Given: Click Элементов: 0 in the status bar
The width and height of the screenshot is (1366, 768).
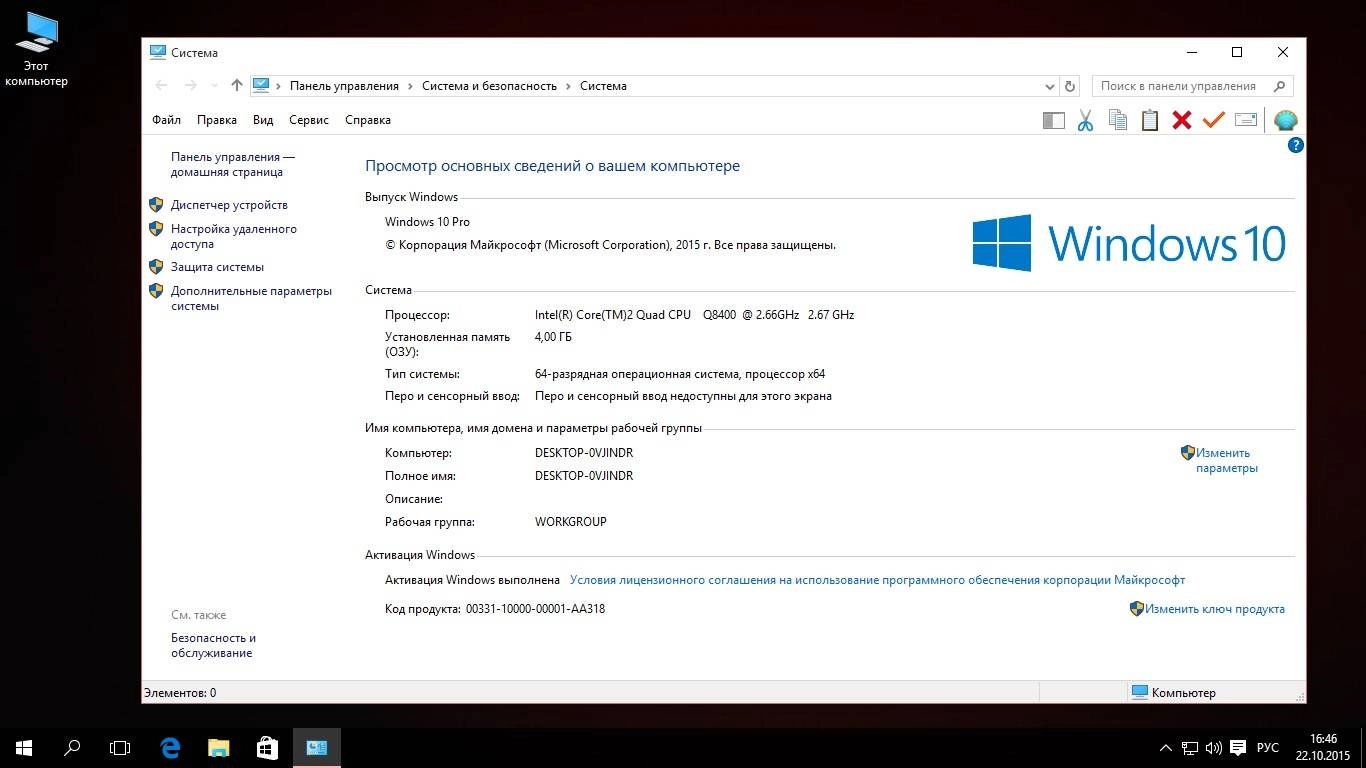Looking at the screenshot, I should (x=180, y=693).
